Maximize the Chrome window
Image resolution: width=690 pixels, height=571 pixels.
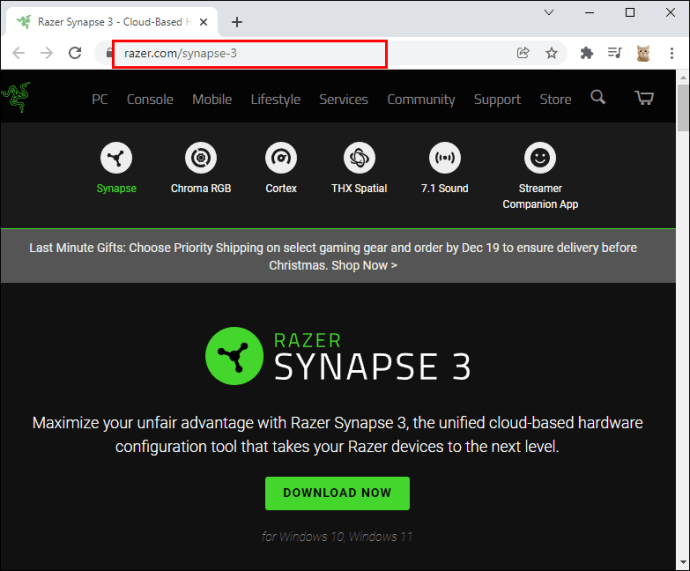pyautogui.click(x=630, y=12)
